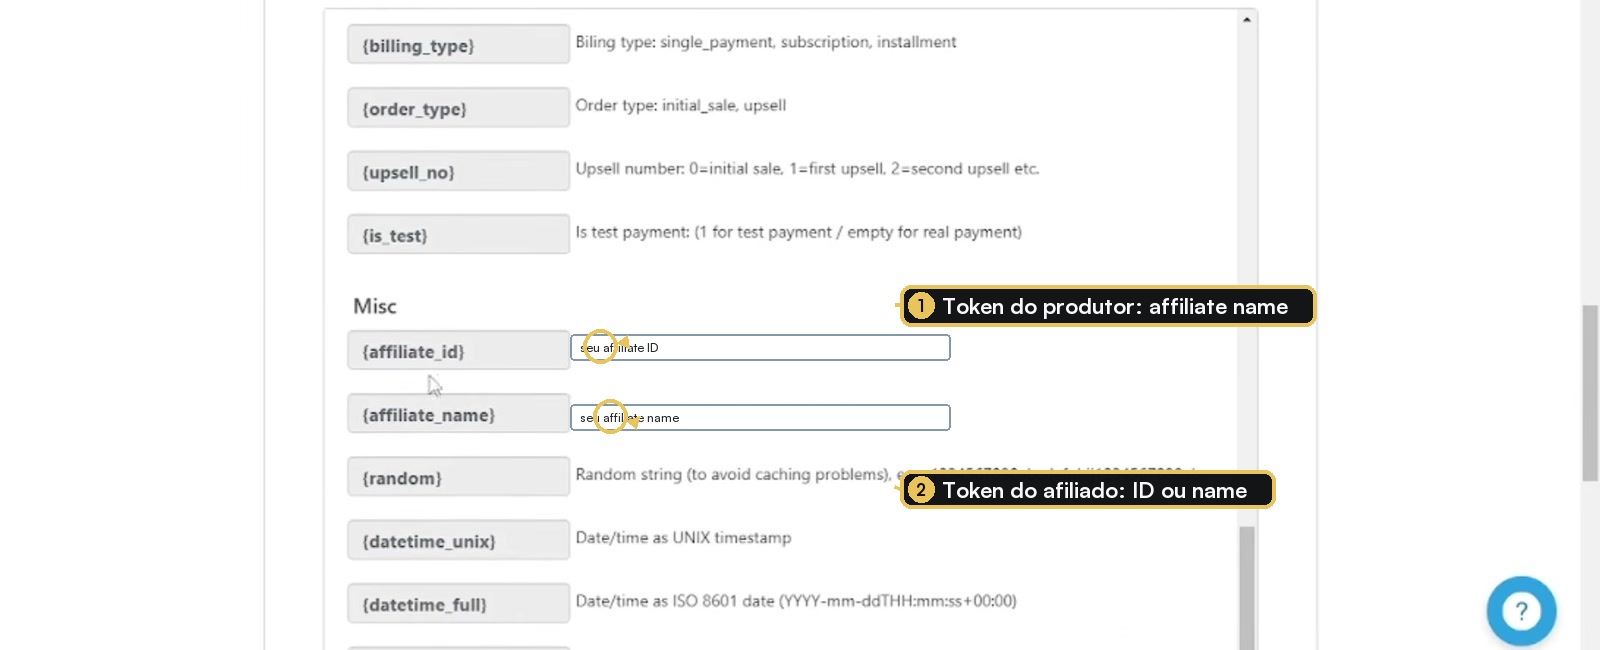Select text 'Date/time as ISO 8601 date'

(x=796, y=601)
